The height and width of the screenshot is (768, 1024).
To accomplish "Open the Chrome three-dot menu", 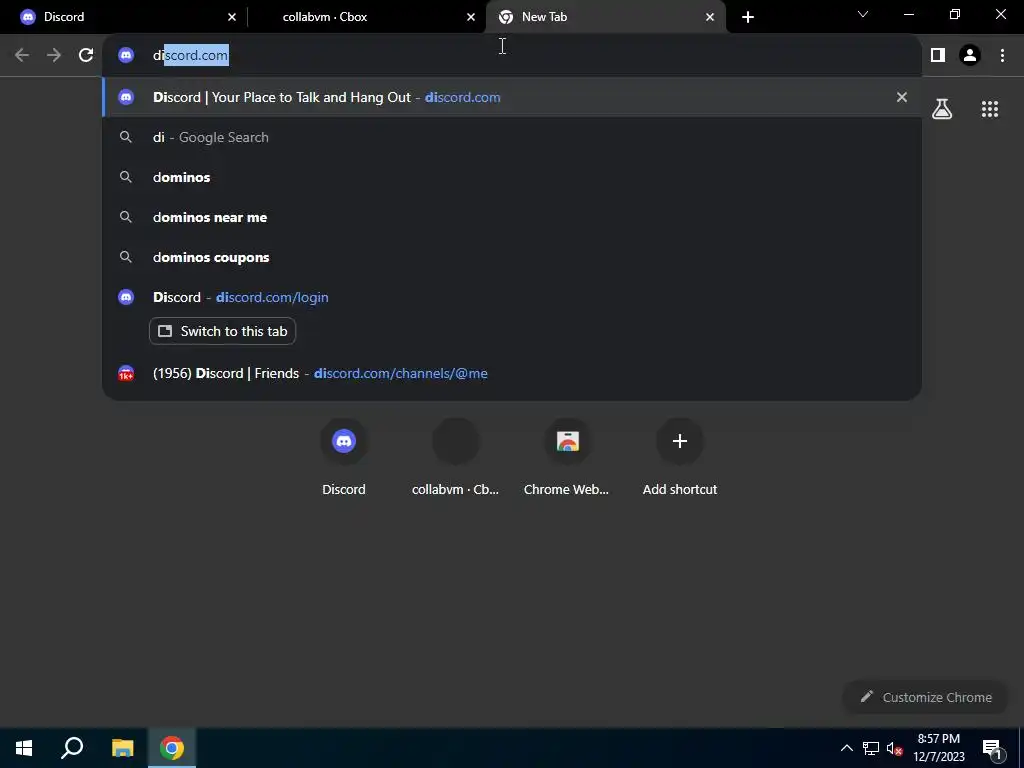I will tap(1002, 55).
